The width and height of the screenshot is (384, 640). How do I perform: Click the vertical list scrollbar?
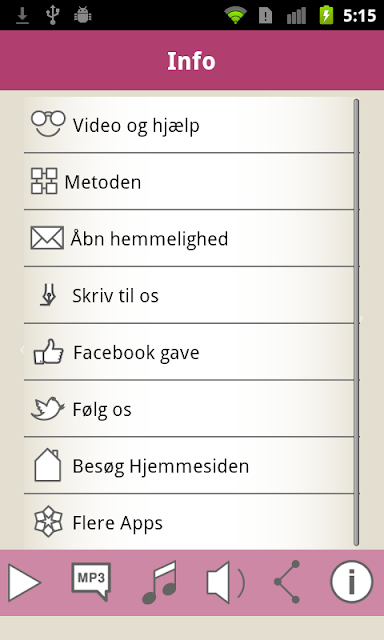[x=356, y=322]
